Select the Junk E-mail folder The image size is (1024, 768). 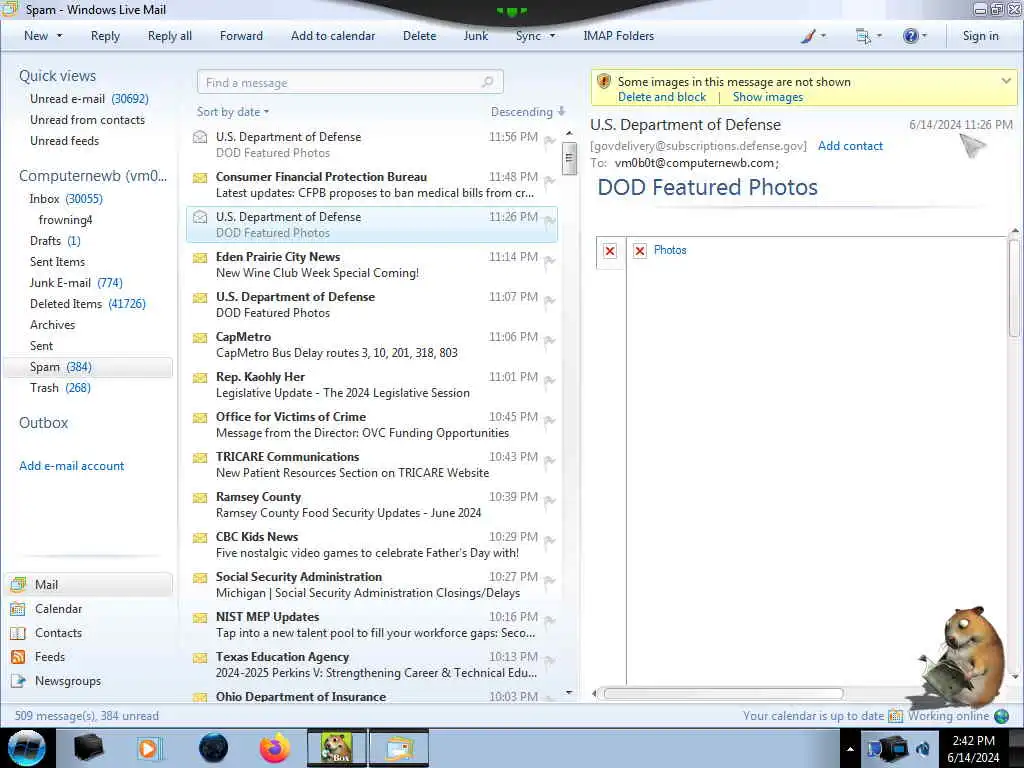click(x=76, y=283)
